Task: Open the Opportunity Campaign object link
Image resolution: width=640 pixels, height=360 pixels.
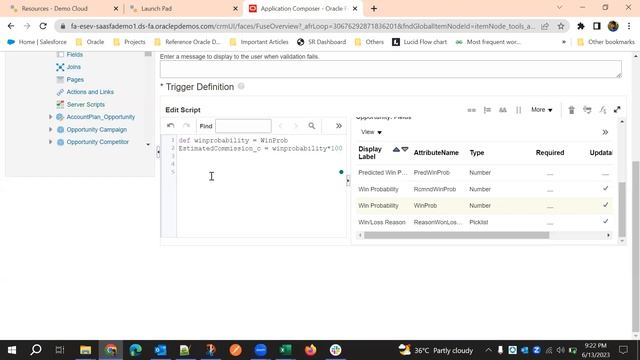Action: click(97, 129)
